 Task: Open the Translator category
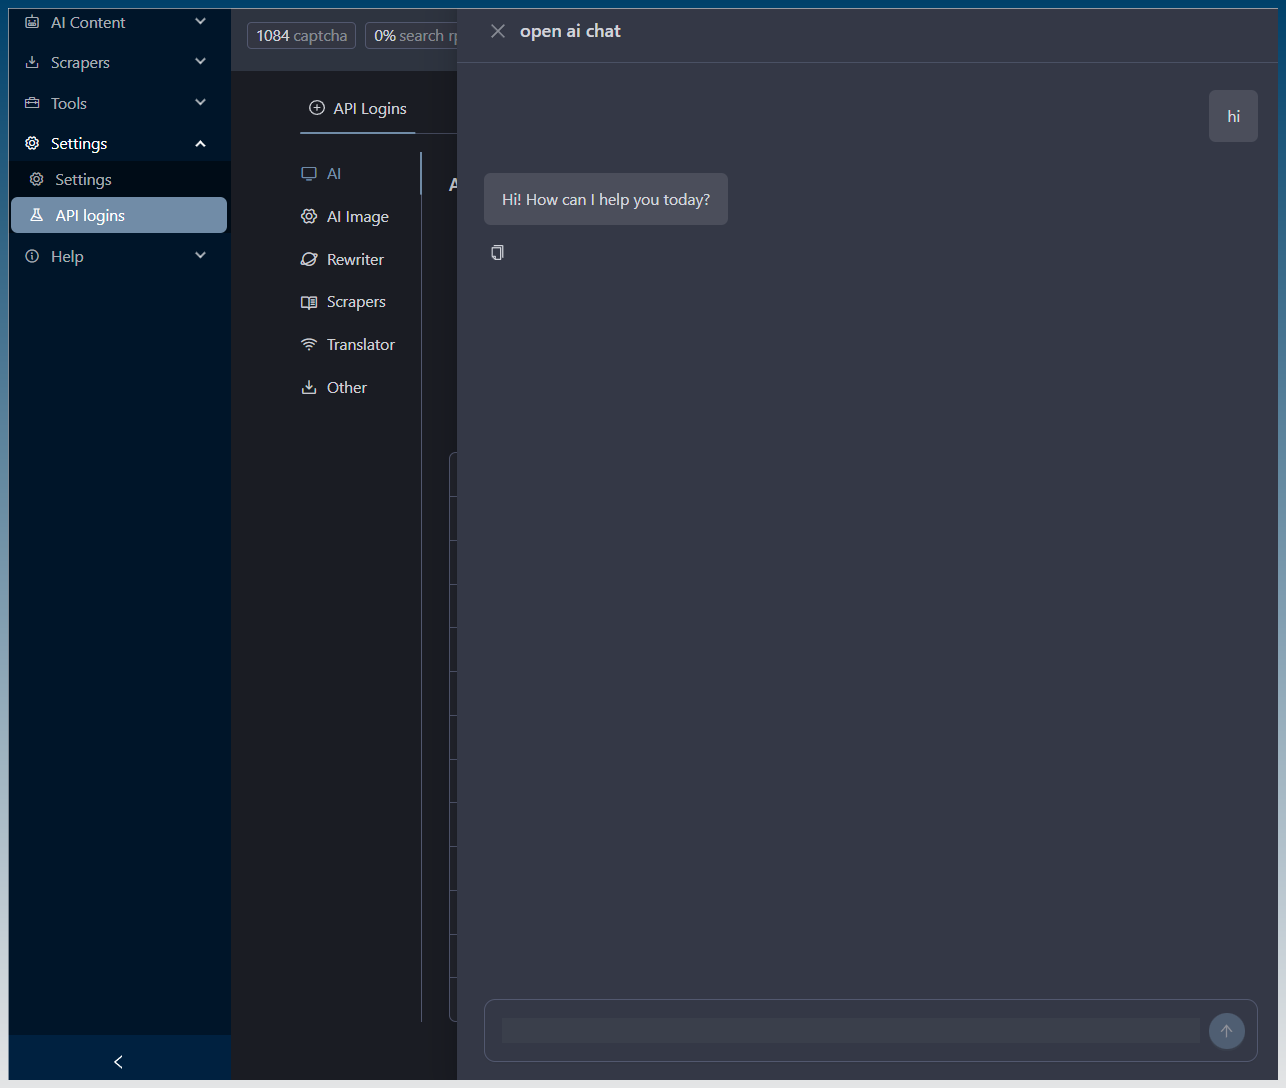pos(360,345)
